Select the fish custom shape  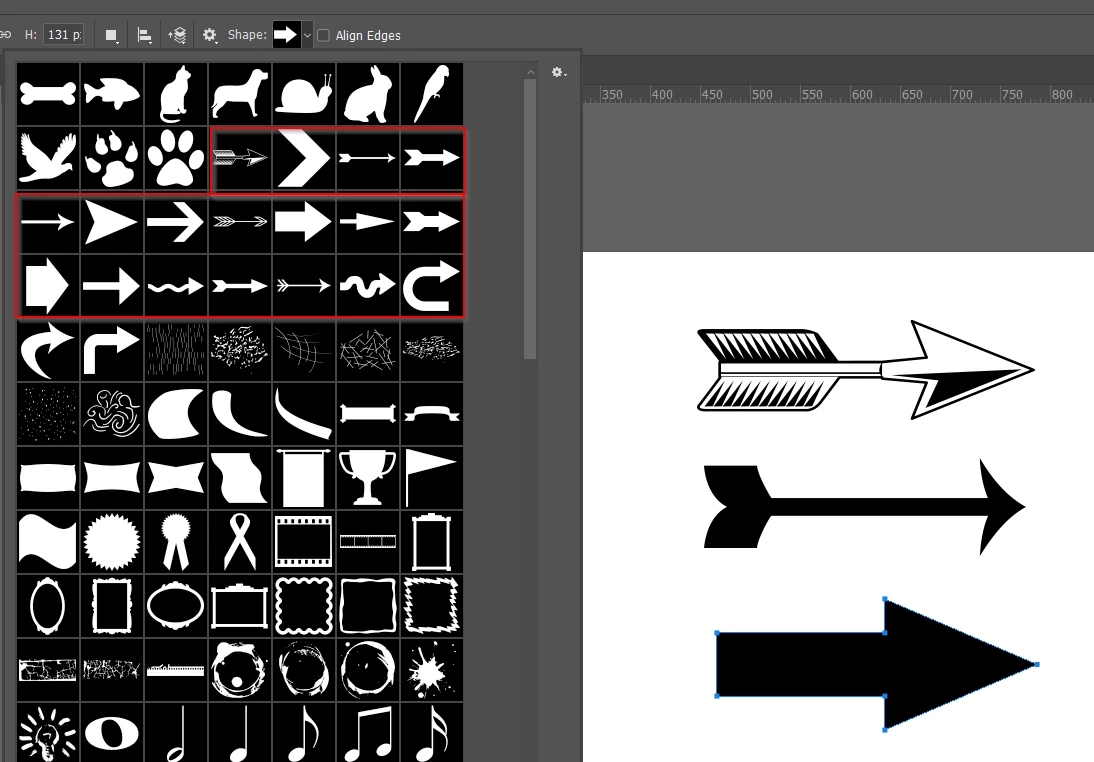coord(112,94)
